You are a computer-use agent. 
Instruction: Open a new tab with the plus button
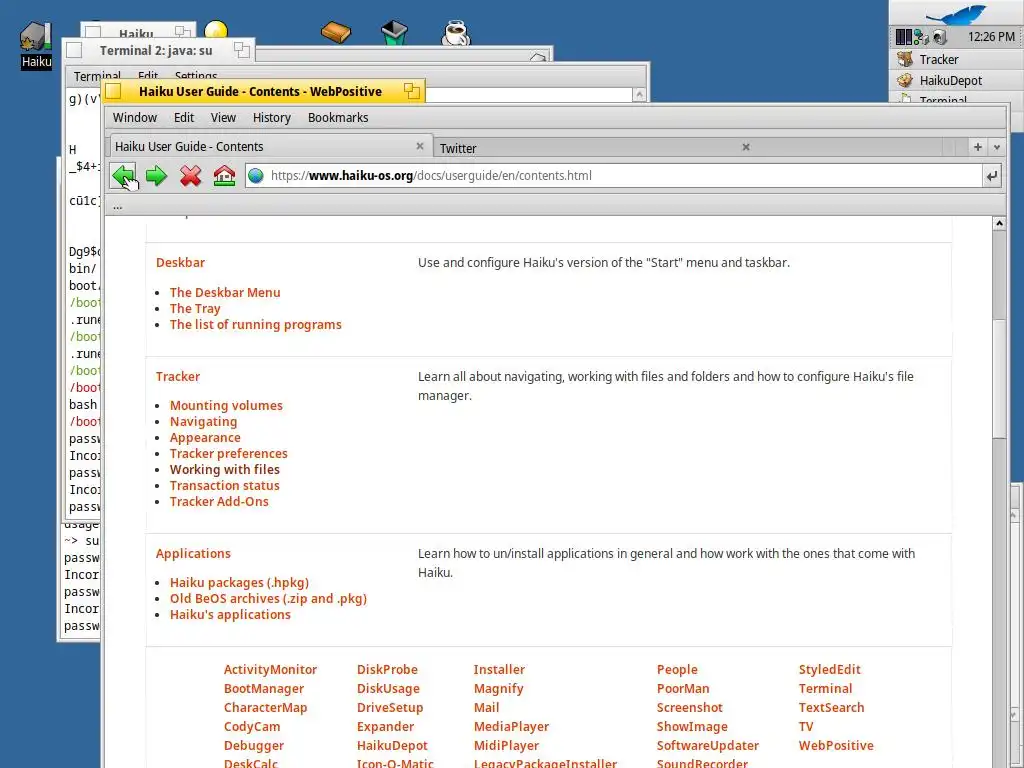pyautogui.click(x=978, y=147)
